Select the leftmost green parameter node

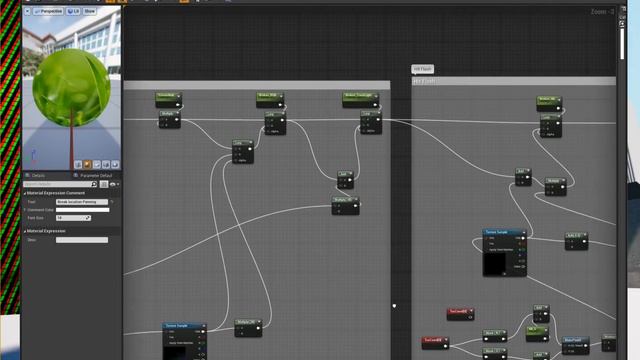[x=169, y=100]
